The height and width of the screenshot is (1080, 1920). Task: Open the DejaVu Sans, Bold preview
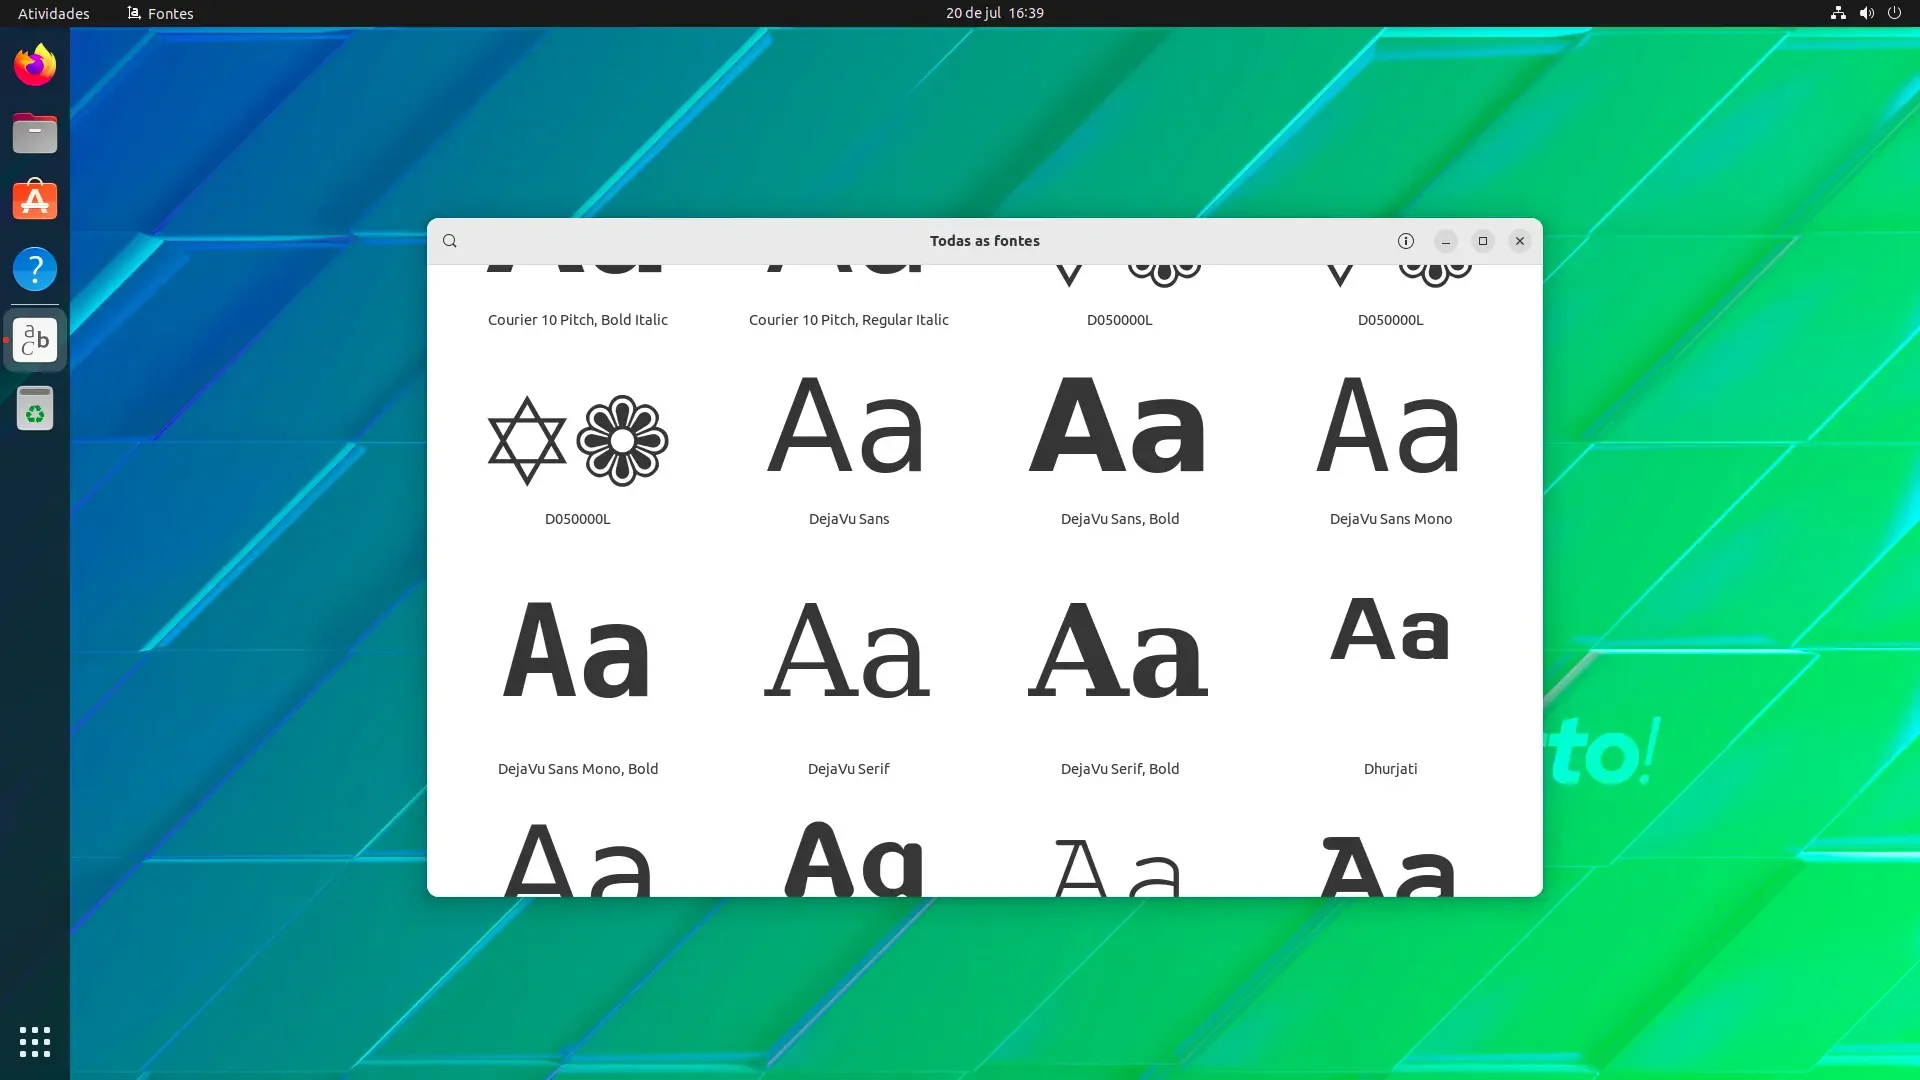[x=1119, y=425]
